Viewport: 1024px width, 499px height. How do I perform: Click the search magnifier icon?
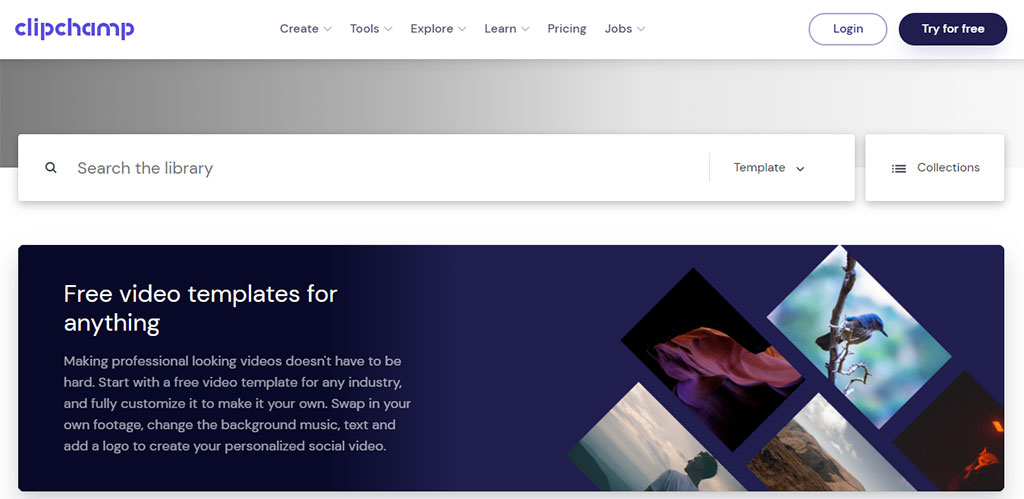(x=51, y=168)
